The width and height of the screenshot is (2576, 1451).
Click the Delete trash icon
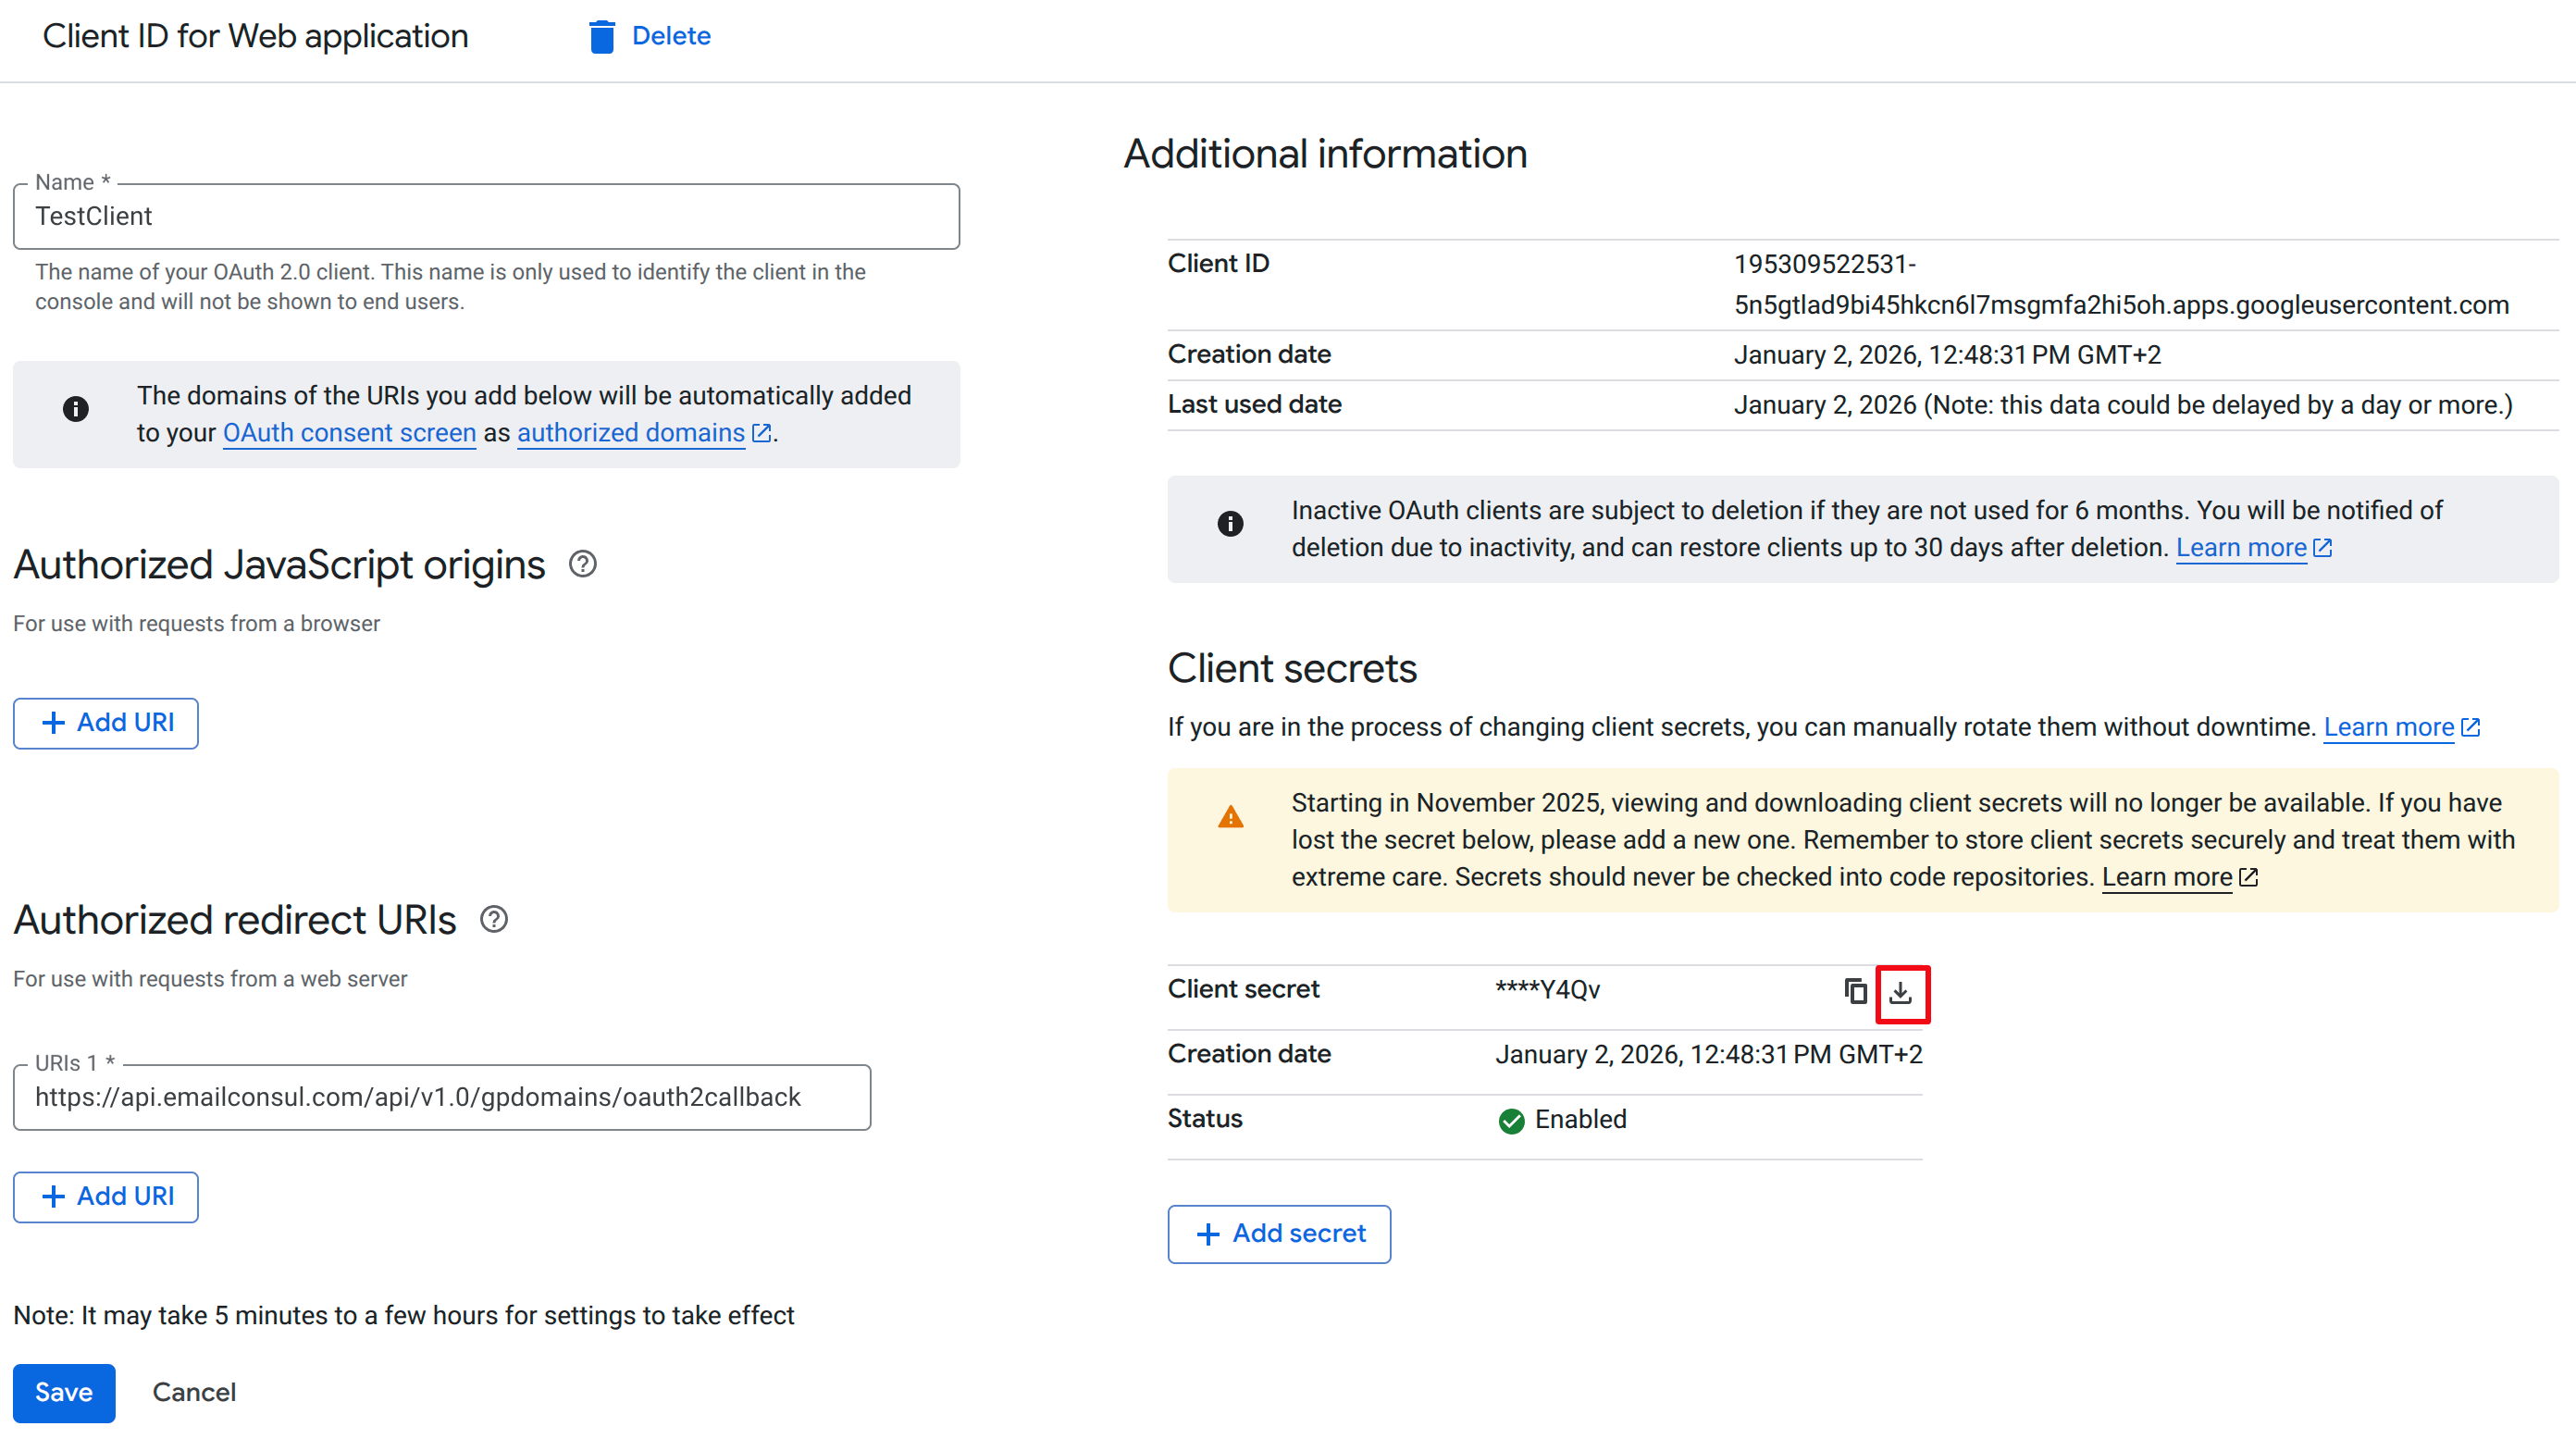tap(602, 36)
